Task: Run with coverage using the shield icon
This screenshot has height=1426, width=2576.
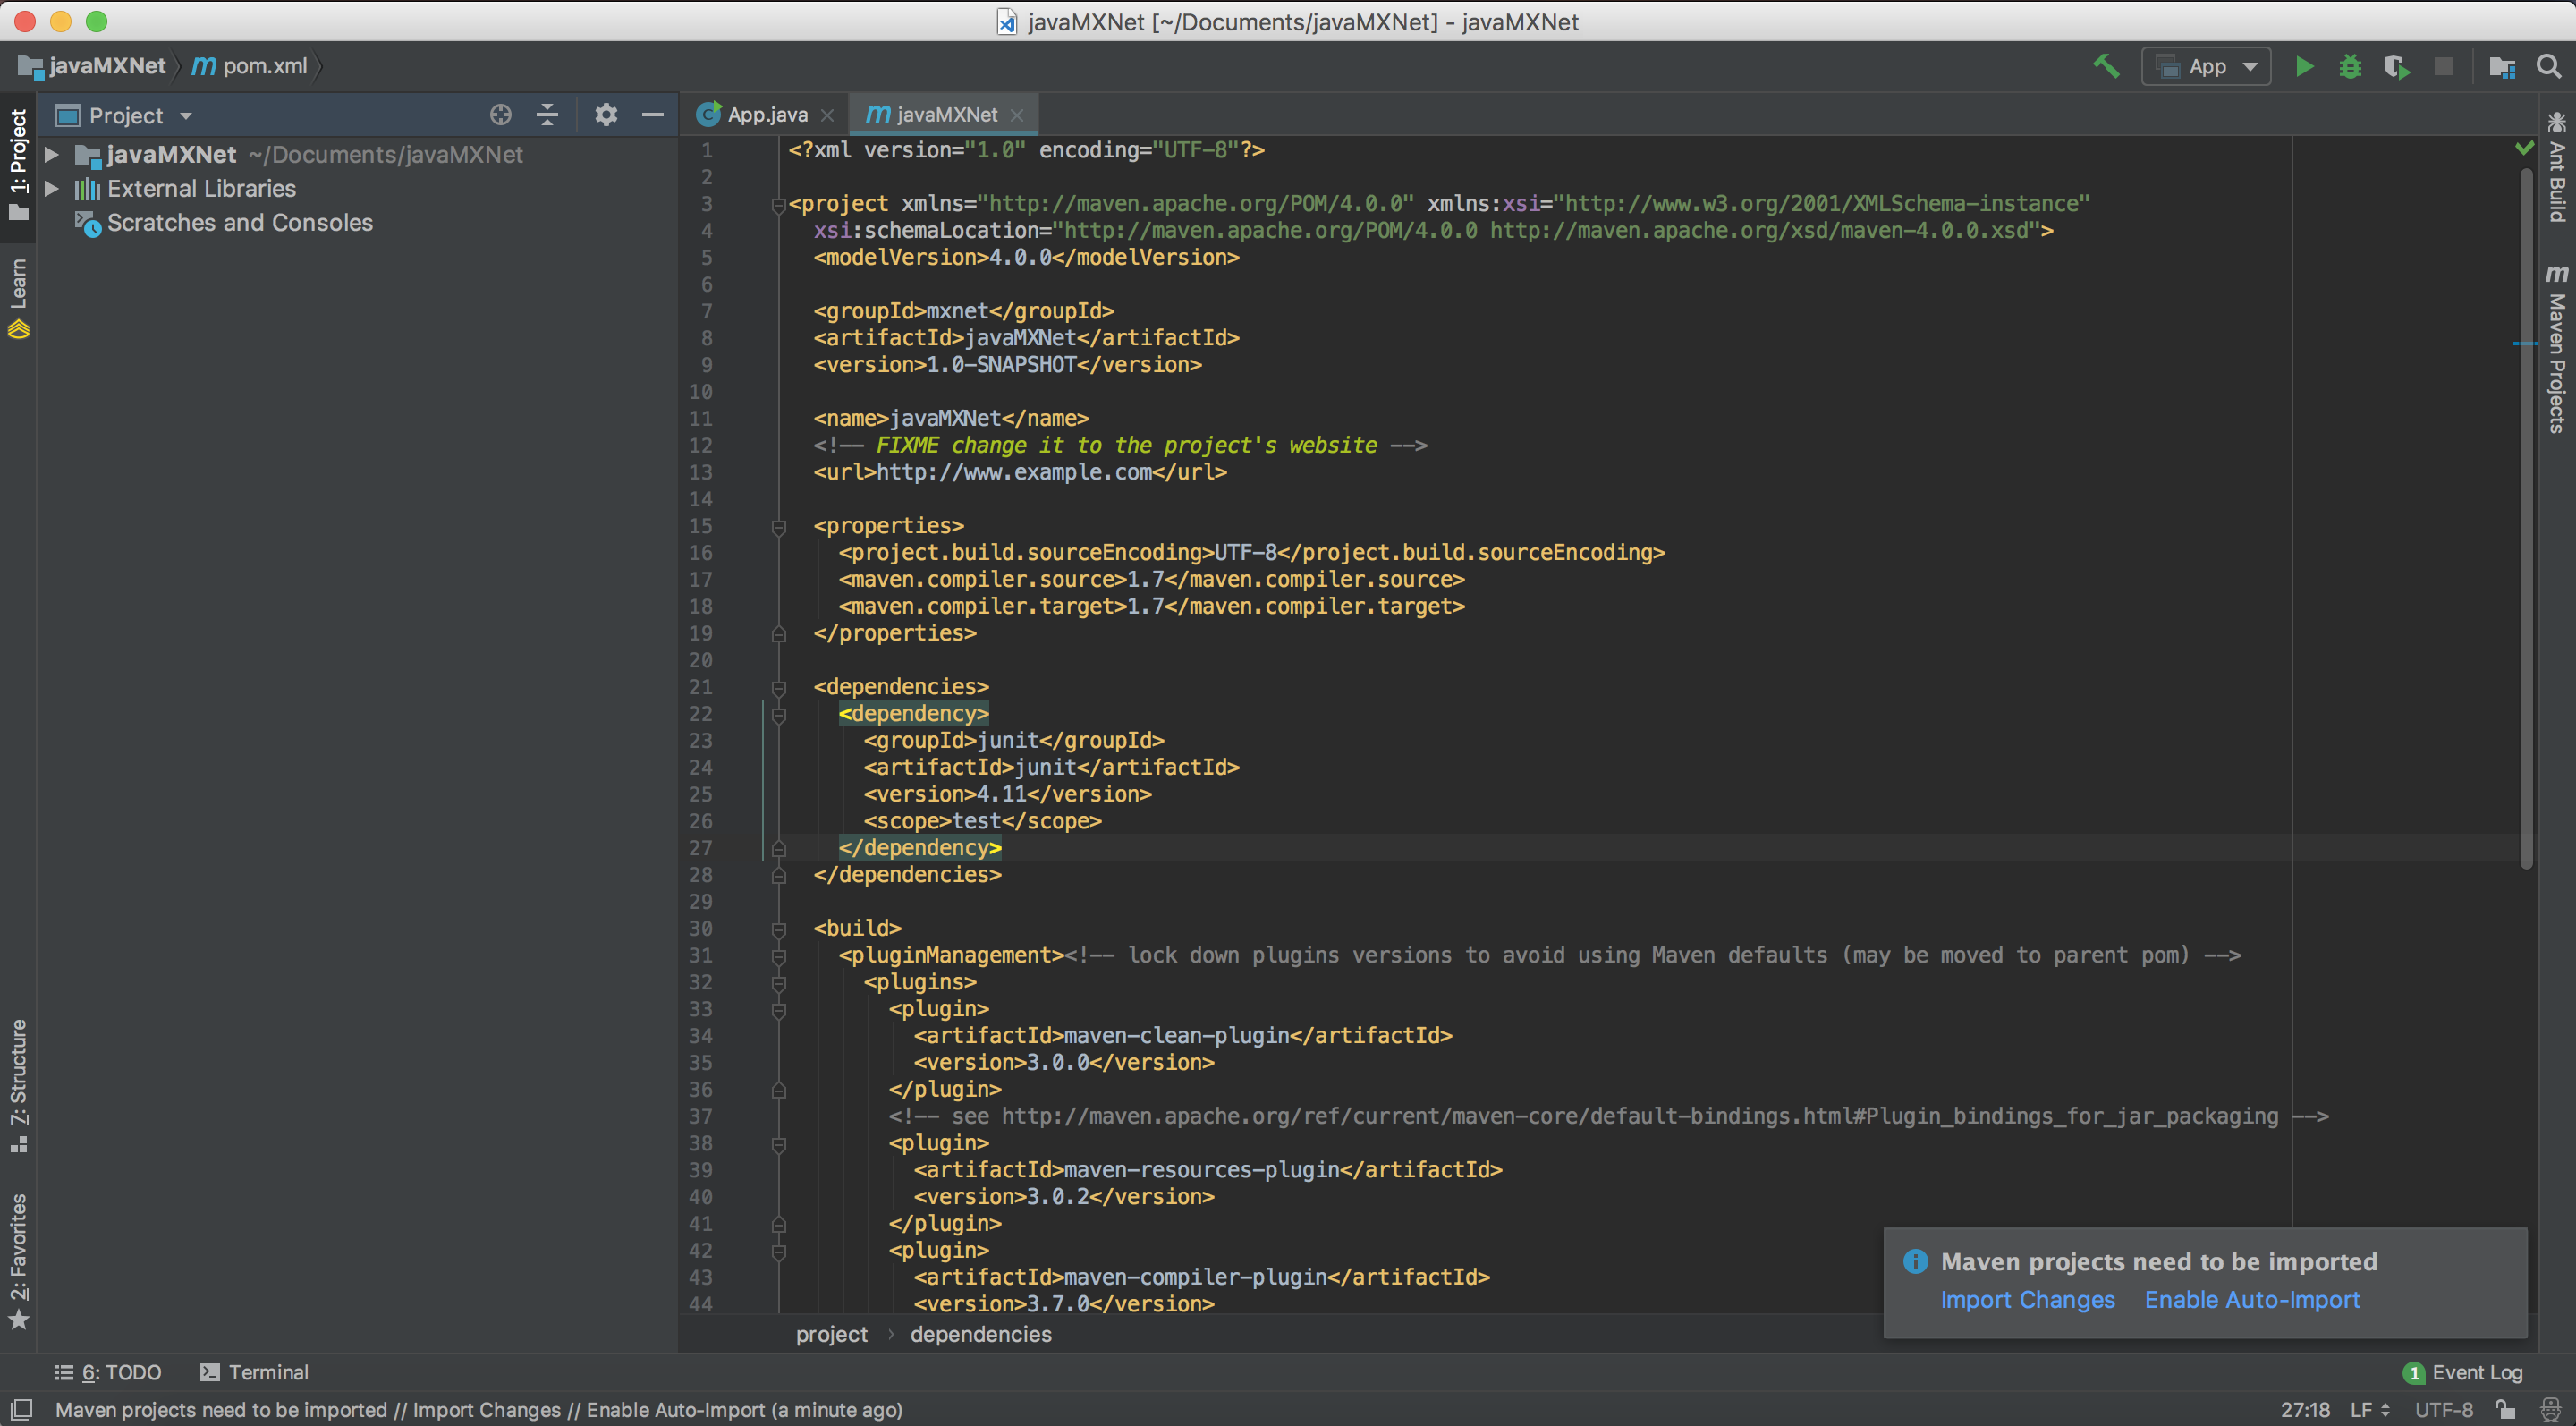Action: tap(2396, 67)
